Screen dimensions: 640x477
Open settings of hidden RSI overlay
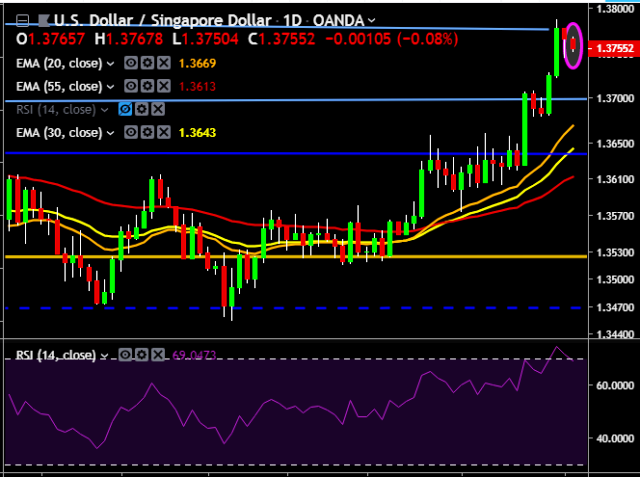142,109
